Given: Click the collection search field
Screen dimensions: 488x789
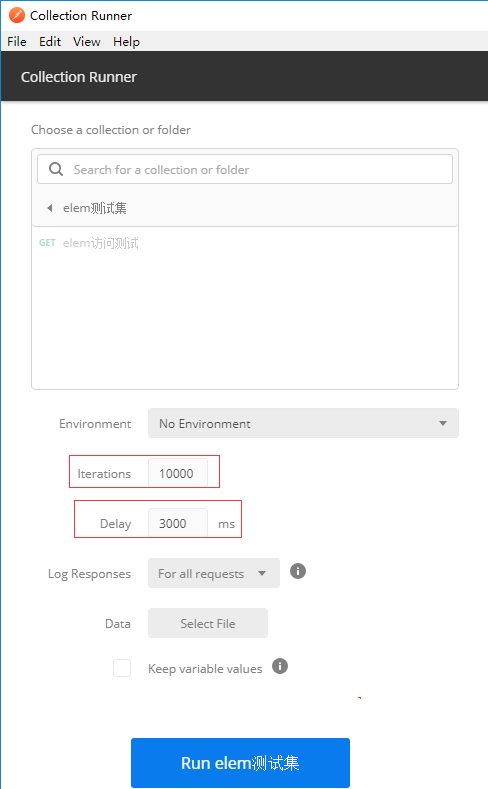Looking at the screenshot, I should [x=245, y=169].
